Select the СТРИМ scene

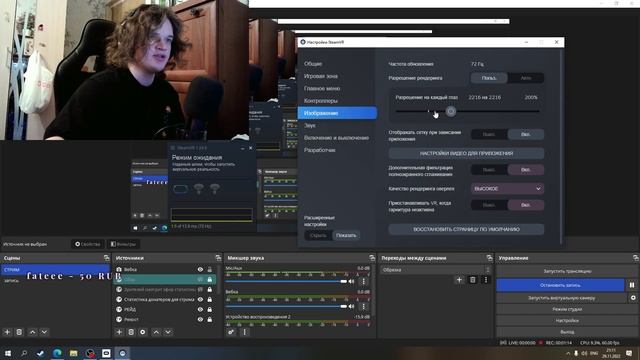point(56,270)
